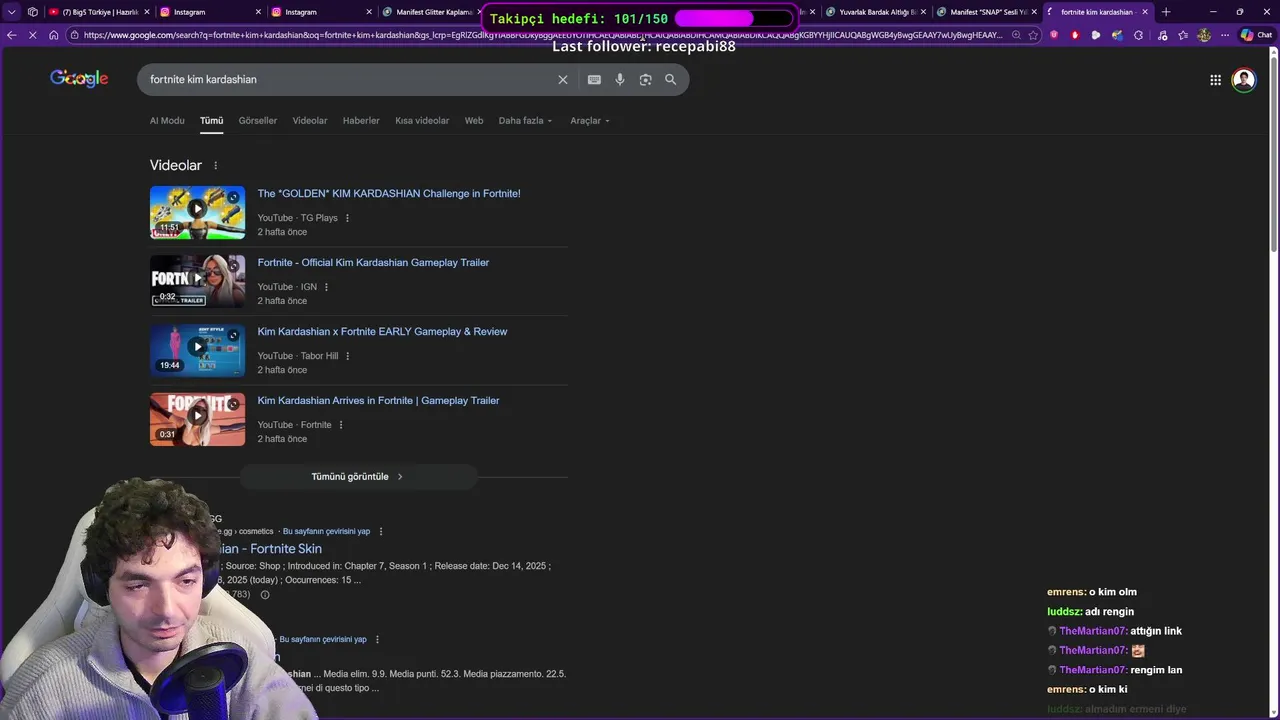Open the workspaces icon beside the tabs

coord(32,12)
